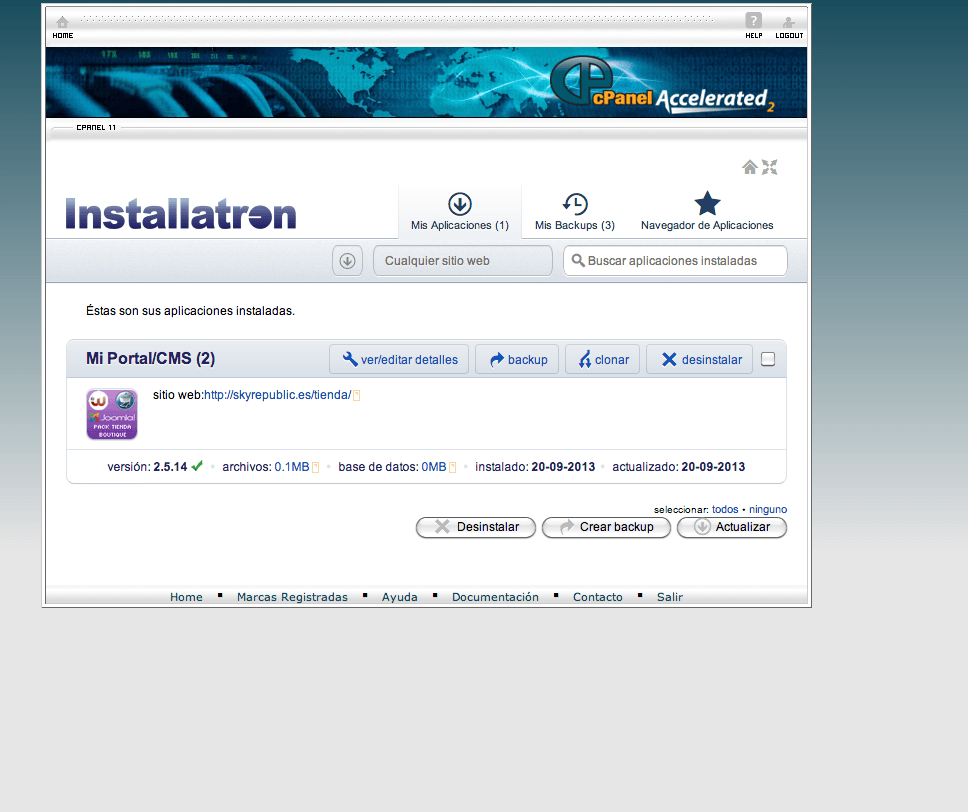
Task: Click the desinstalar button in app header
Action: pyautogui.click(x=699, y=359)
